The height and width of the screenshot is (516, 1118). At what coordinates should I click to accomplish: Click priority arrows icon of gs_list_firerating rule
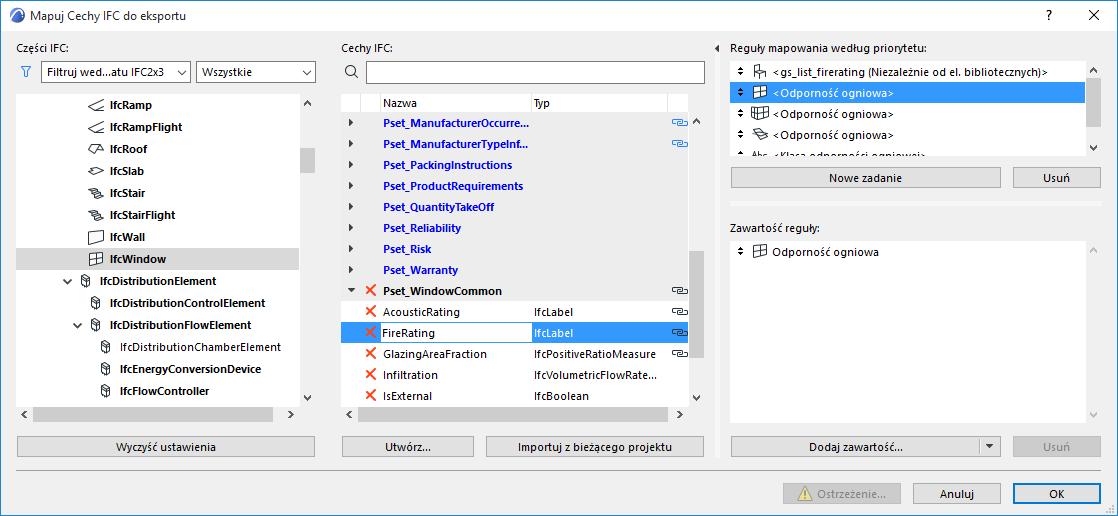740,72
